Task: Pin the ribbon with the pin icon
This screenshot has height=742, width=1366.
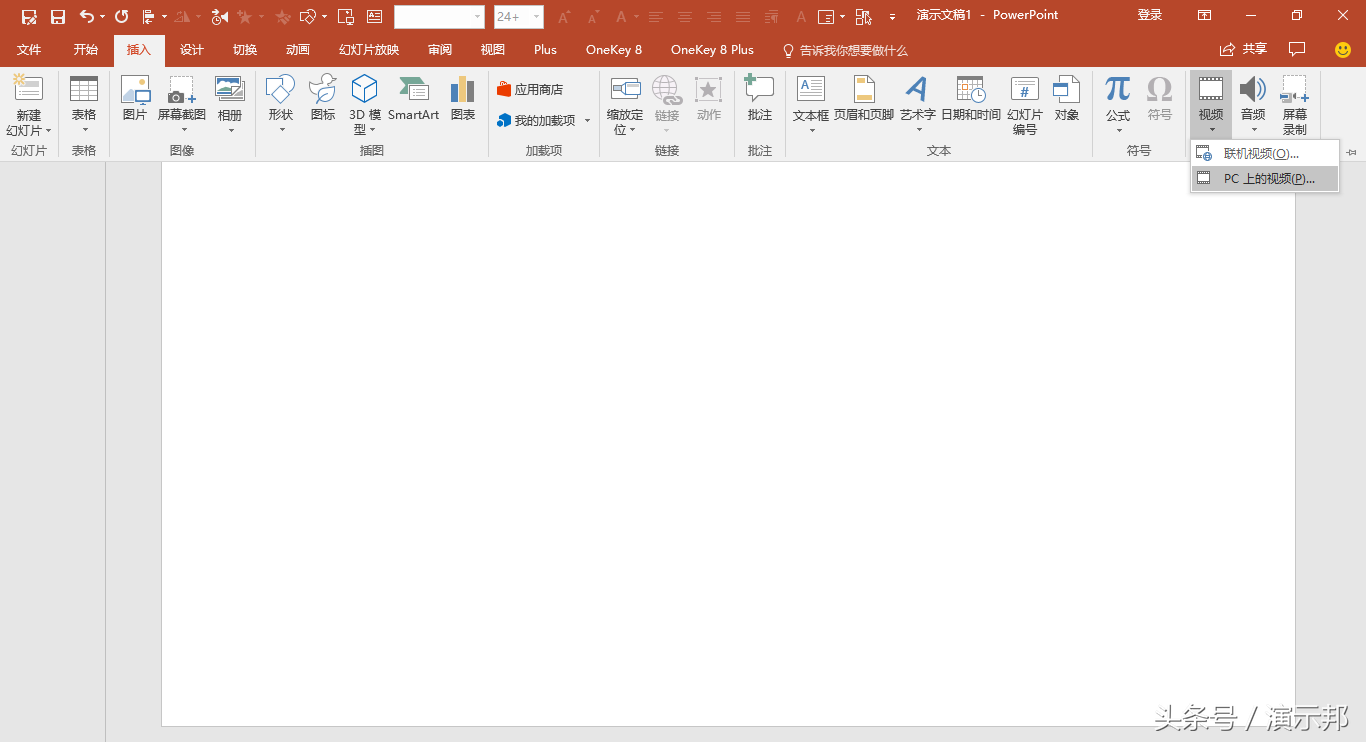Action: [1352, 152]
